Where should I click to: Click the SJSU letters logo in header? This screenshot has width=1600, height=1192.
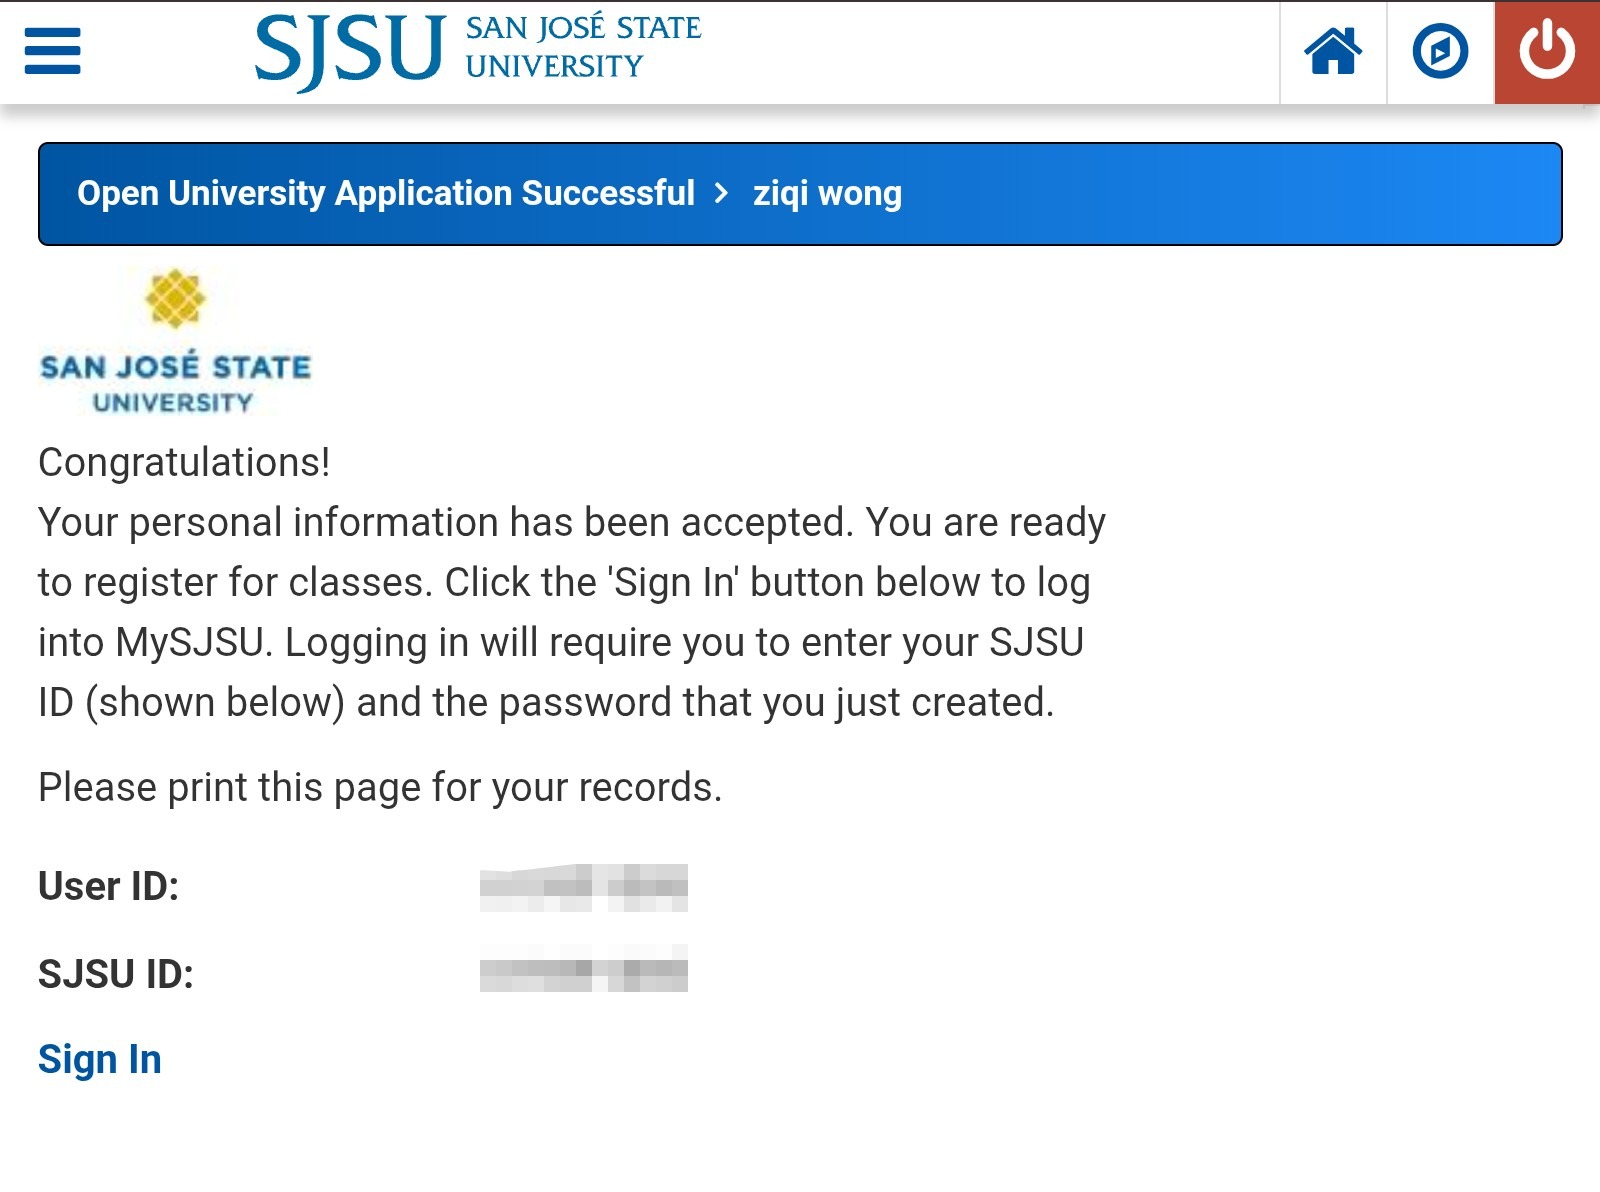pyautogui.click(x=350, y=50)
